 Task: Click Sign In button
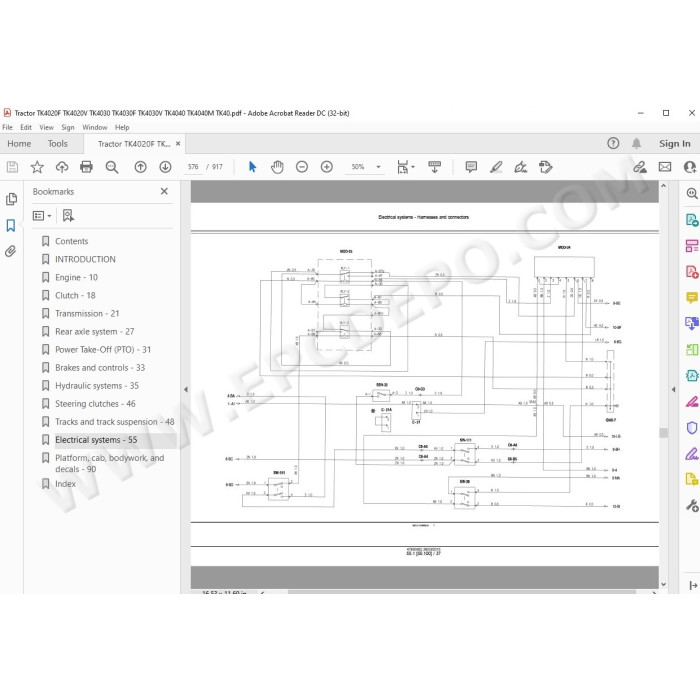click(675, 144)
